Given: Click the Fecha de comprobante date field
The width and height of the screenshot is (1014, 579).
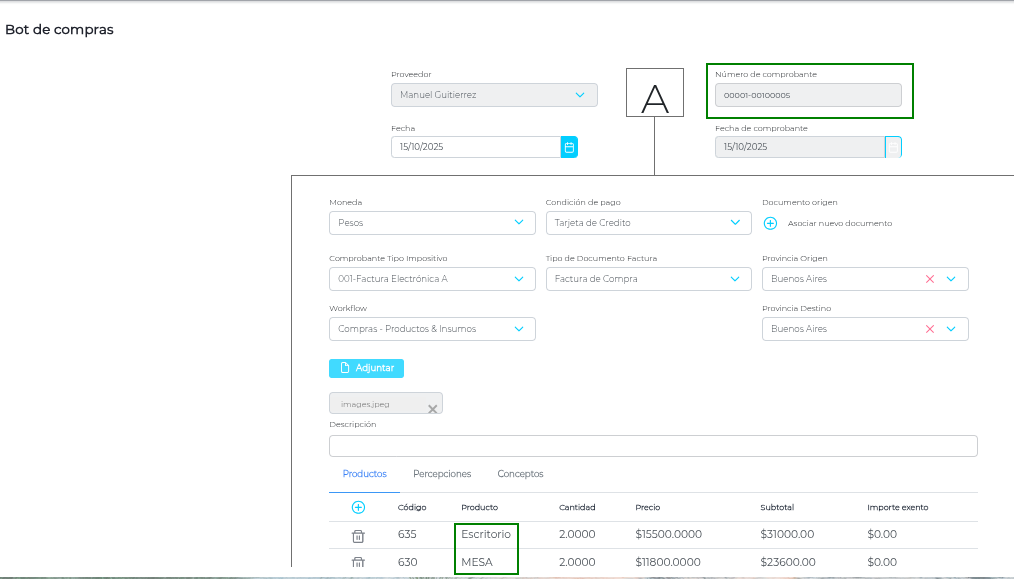Looking at the screenshot, I should (800, 147).
